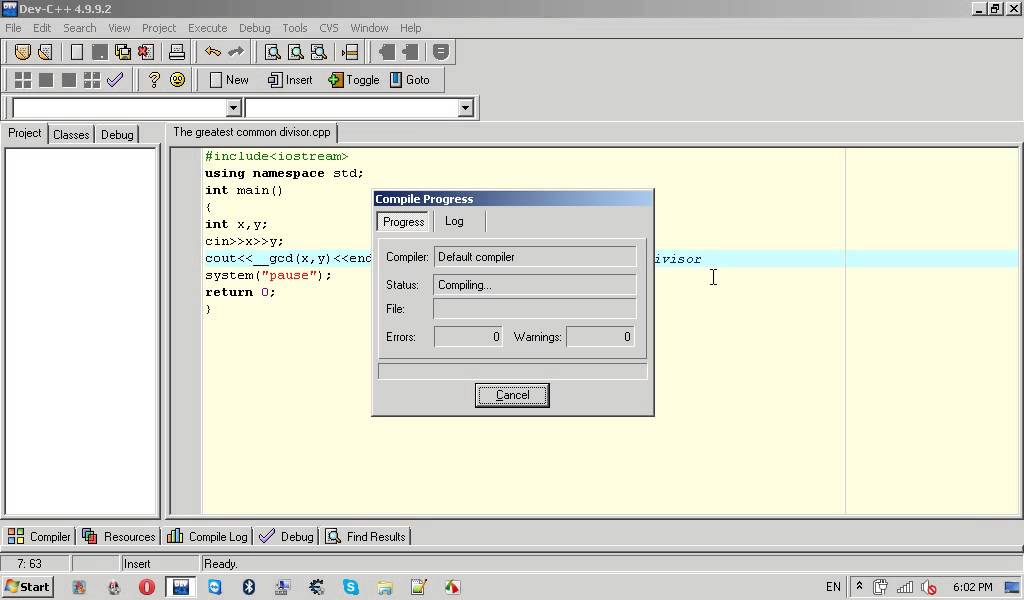Open the Window menu
Image resolution: width=1024 pixels, height=600 pixels.
click(369, 28)
